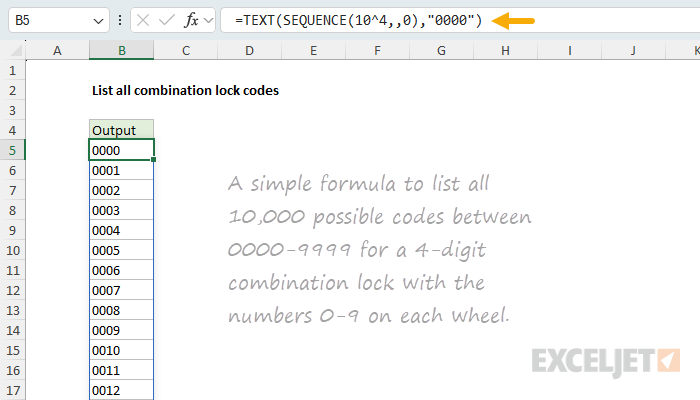Select row 7 header
Image resolution: width=700 pixels, height=400 pixels.
(x=12, y=191)
